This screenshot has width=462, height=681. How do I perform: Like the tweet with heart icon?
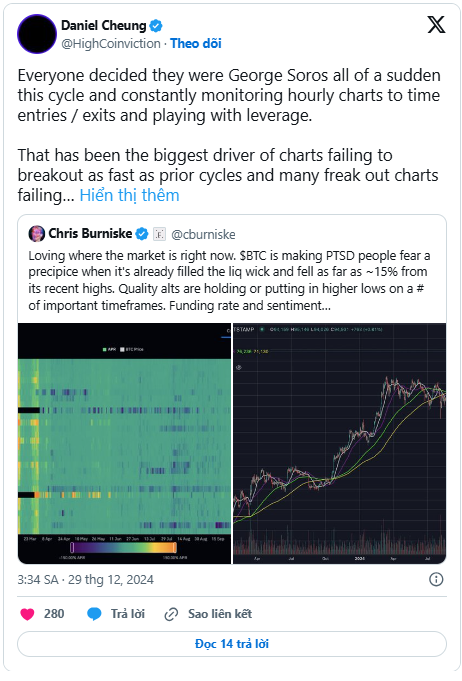pyautogui.click(x=27, y=614)
